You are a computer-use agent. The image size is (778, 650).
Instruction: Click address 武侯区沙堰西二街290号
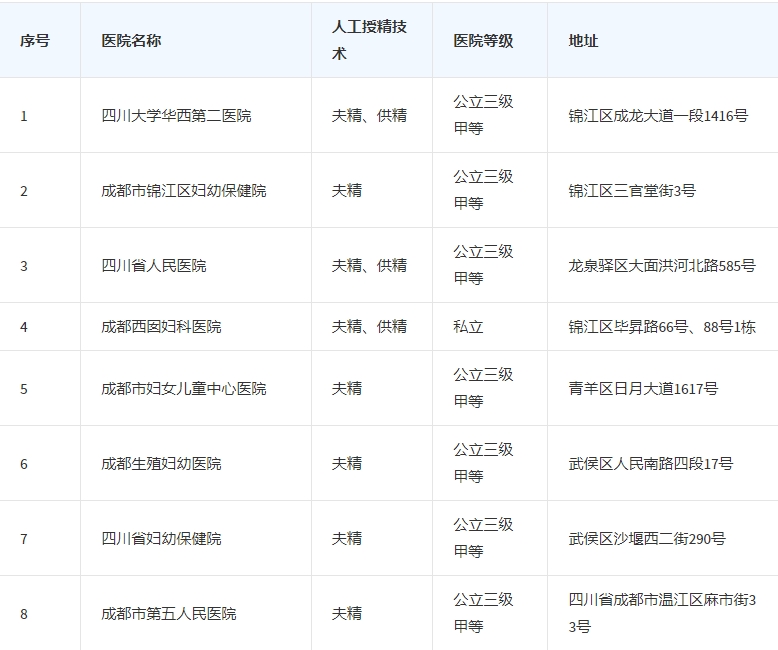coord(646,539)
